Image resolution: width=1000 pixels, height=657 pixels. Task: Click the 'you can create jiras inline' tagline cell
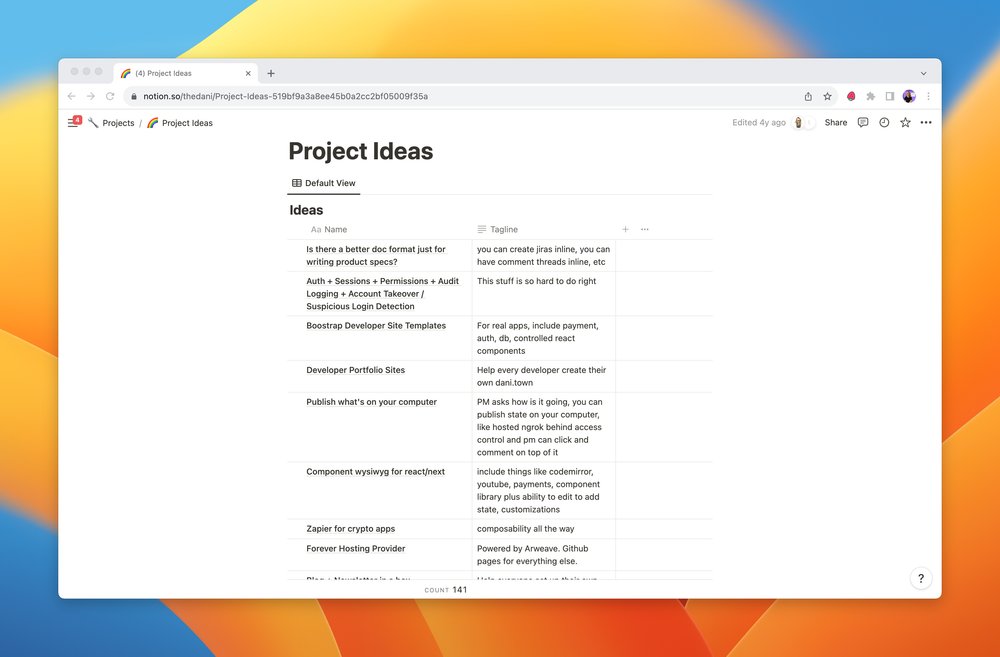(x=544, y=256)
